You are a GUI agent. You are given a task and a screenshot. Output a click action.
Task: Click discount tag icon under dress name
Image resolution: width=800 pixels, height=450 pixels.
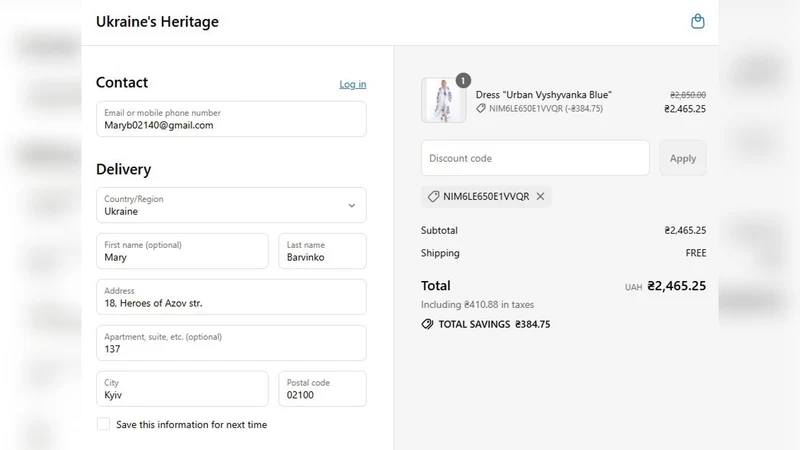coord(481,108)
